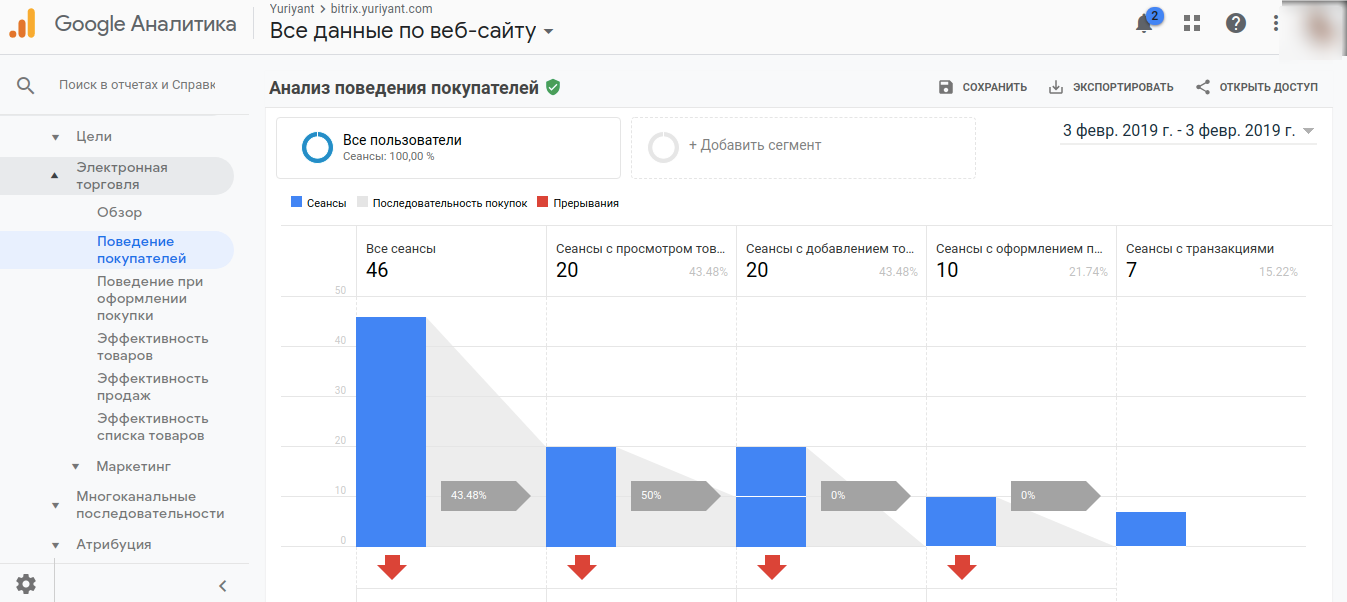Image resolution: width=1347 pixels, height=602 pixels.
Task: Click the Все сеансы column header
Action: 401,249
